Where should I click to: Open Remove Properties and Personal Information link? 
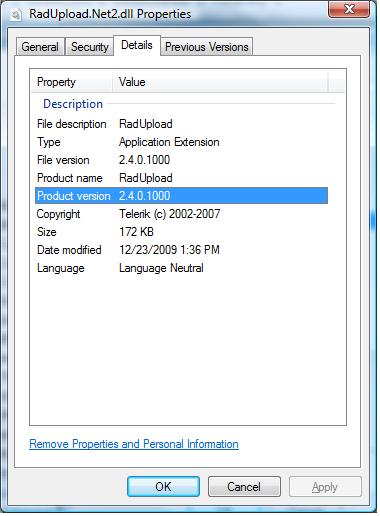pyautogui.click(x=134, y=444)
